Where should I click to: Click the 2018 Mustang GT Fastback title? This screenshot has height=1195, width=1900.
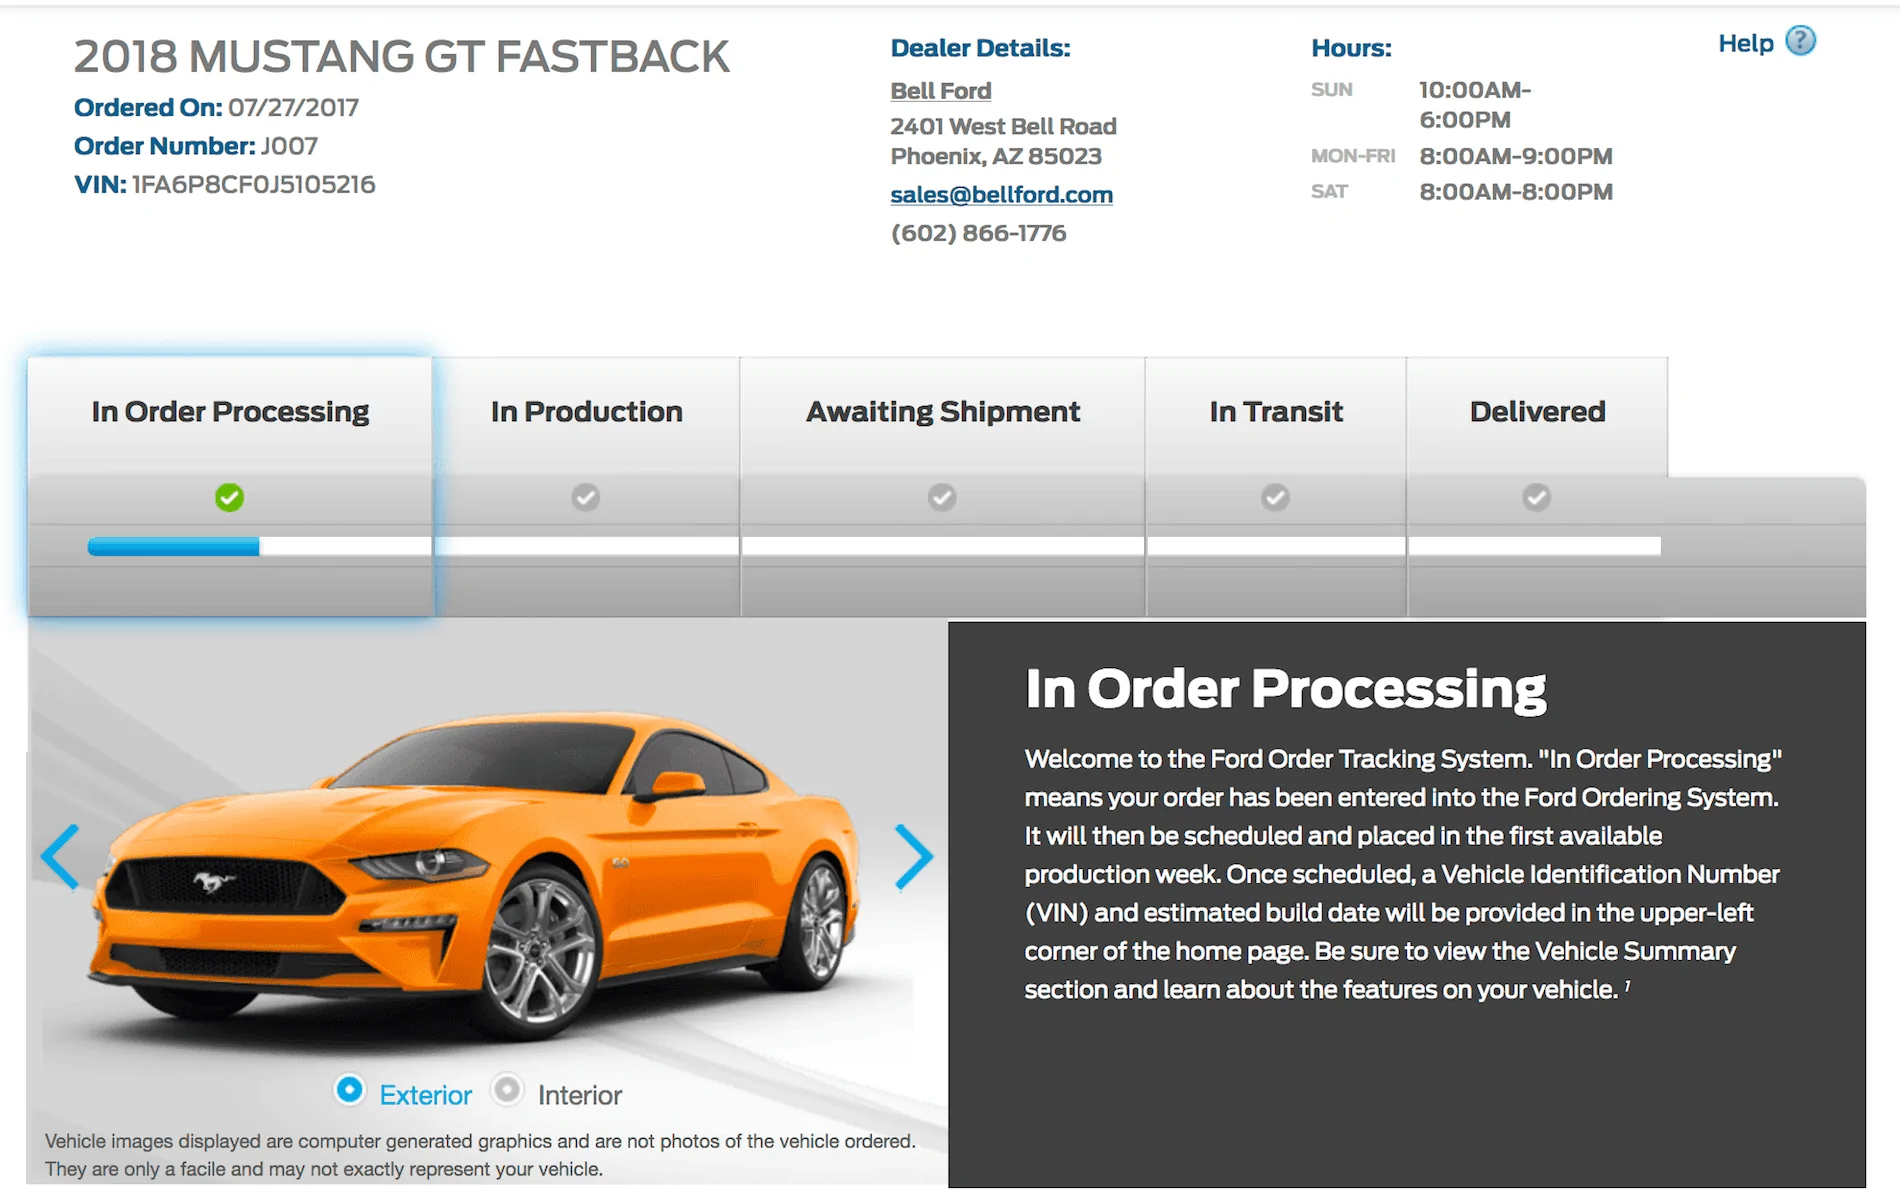tap(402, 57)
